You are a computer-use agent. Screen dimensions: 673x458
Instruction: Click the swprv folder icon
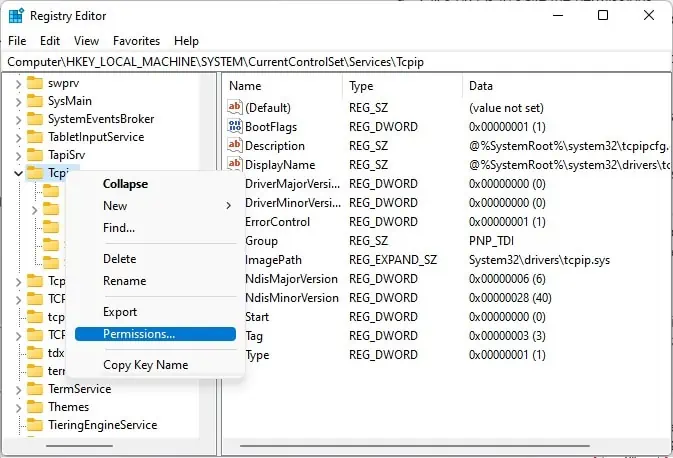(35, 83)
